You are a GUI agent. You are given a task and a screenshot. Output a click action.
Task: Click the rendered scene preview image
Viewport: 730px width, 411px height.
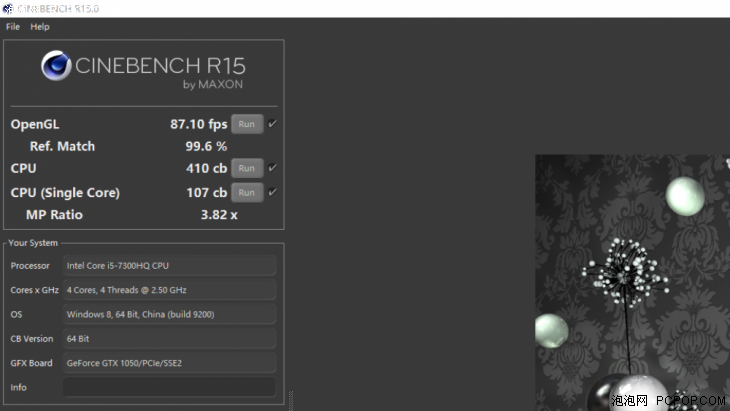coord(633,283)
